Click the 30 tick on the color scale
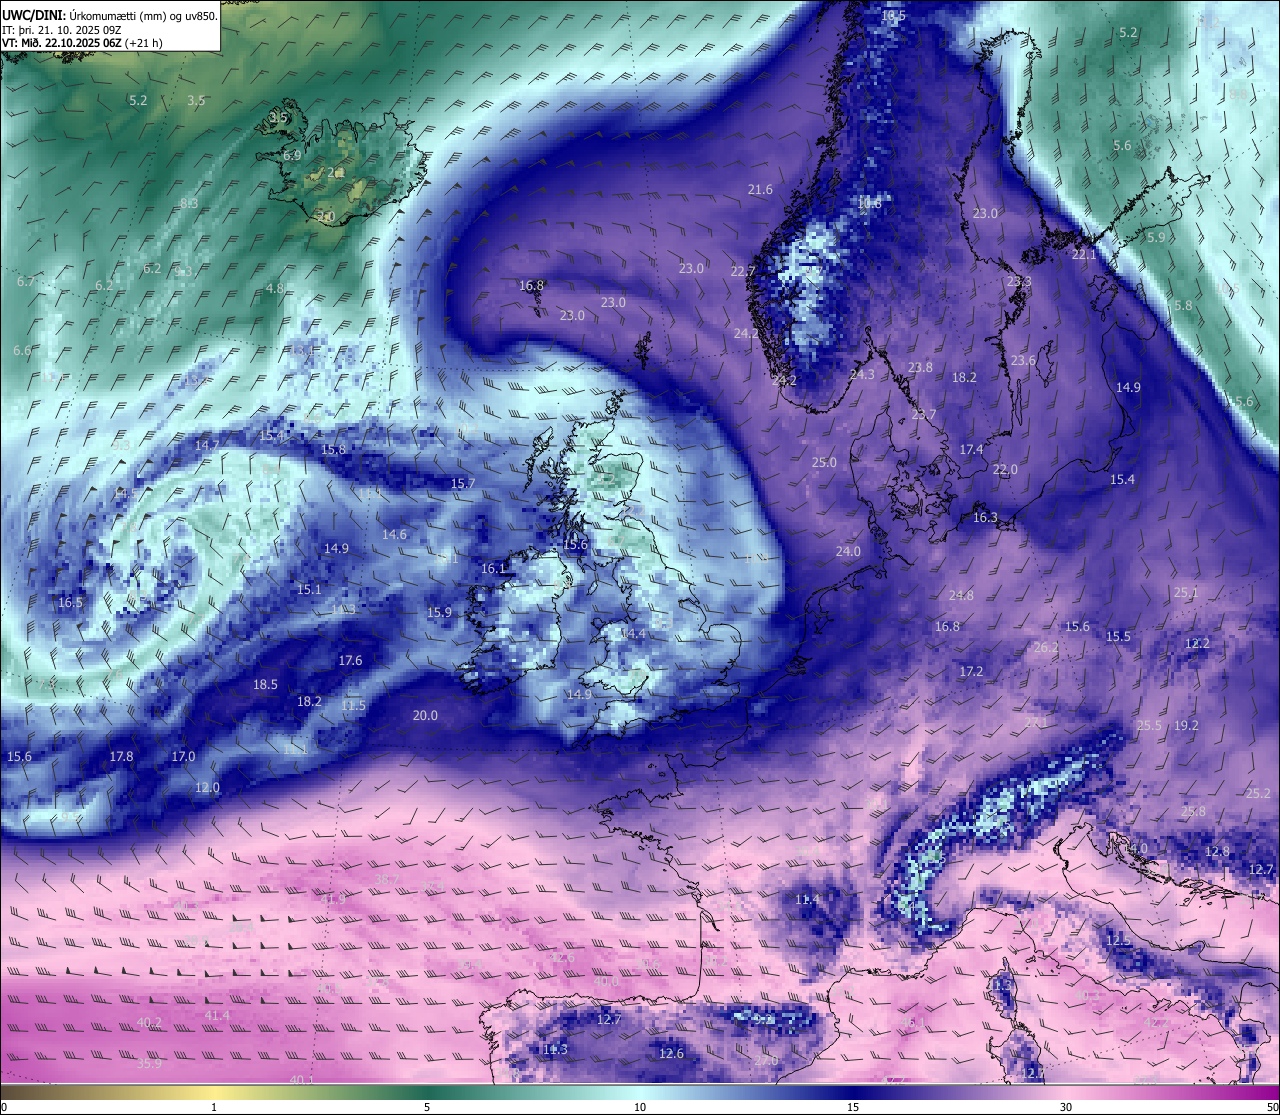 (x=1066, y=1107)
